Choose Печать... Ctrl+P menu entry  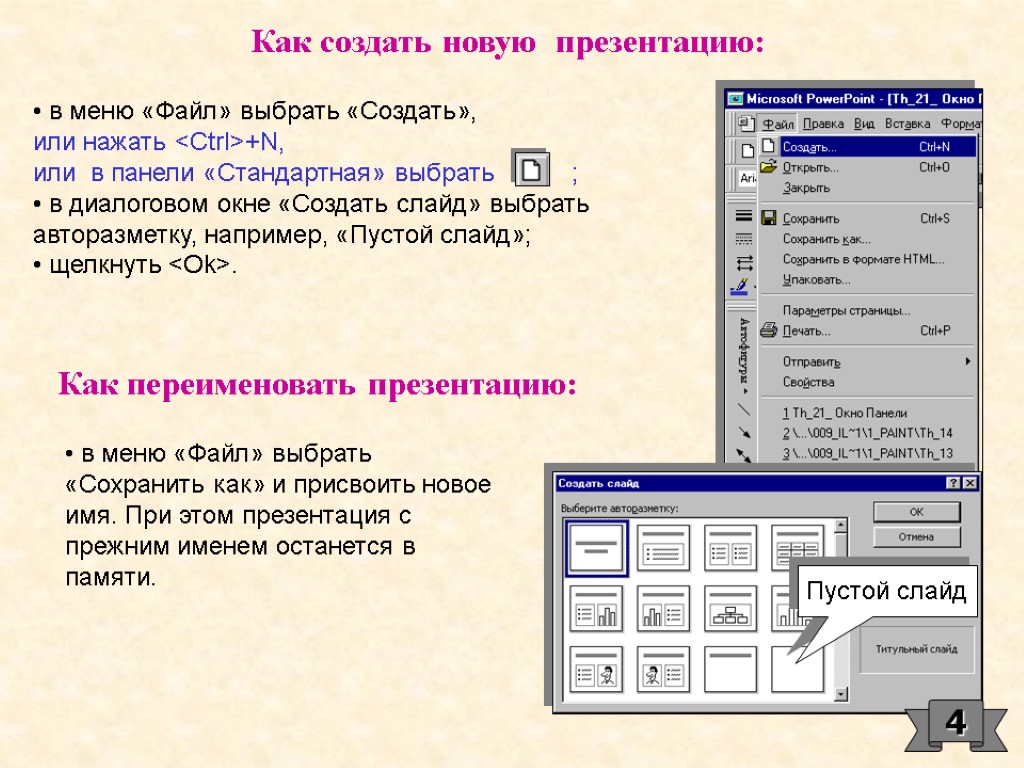point(867,331)
